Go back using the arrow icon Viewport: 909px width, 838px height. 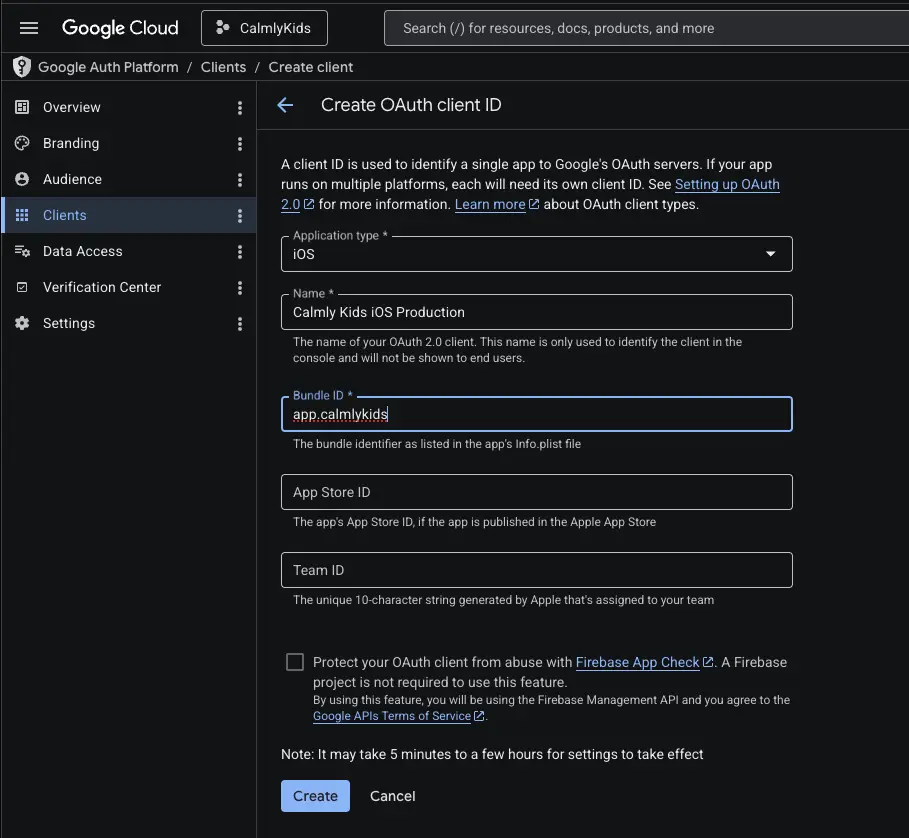(285, 105)
